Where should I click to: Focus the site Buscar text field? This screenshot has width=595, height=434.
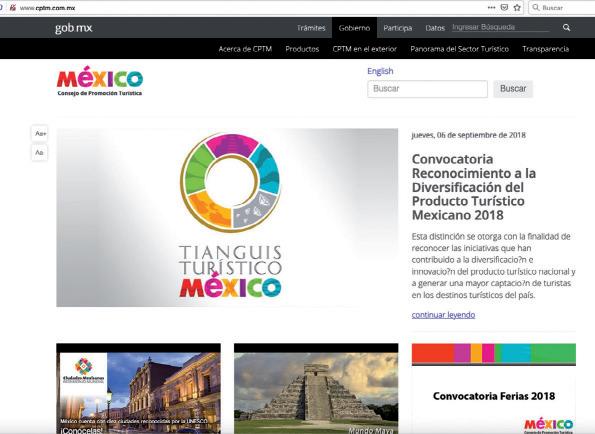tap(428, 89)
